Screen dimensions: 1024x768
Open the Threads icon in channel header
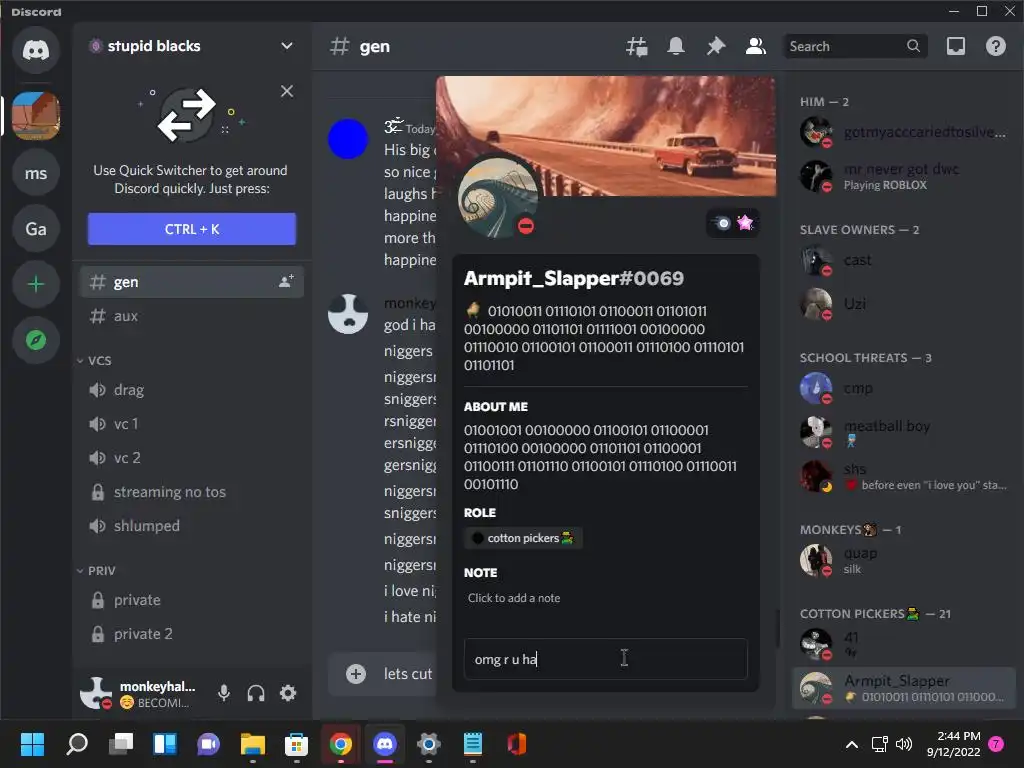pos(637,46)
